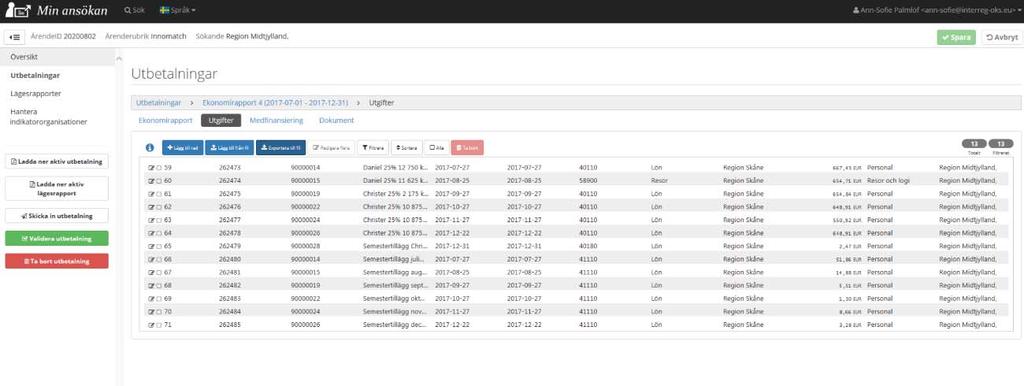This screenshot has height=386, width=1024.
Task: Tick the checkbox for row 60
Action: tap(159, 181)
